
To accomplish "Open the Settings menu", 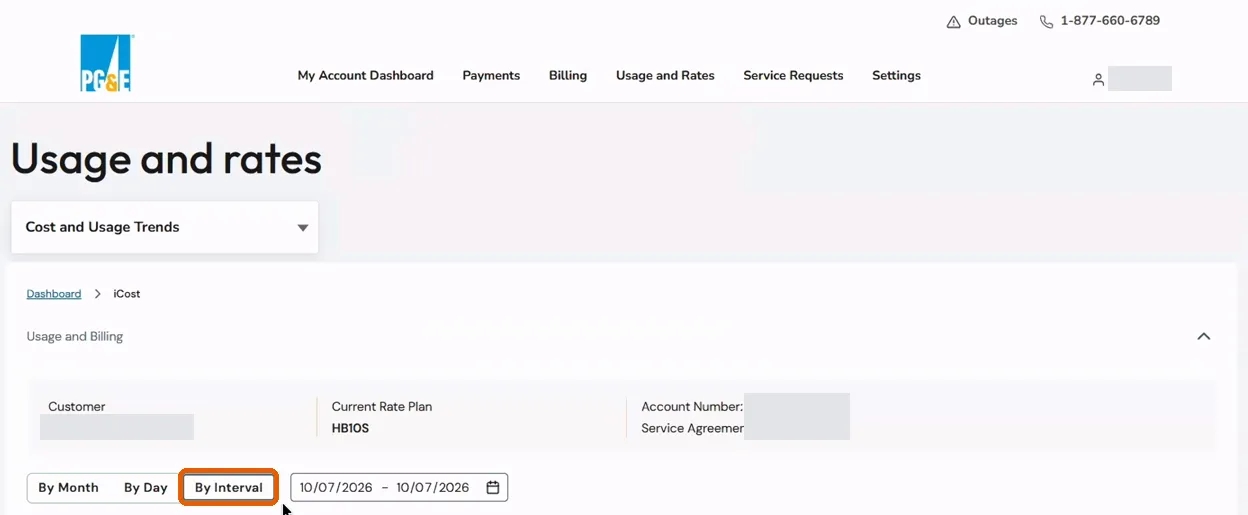I will [896, 76].
